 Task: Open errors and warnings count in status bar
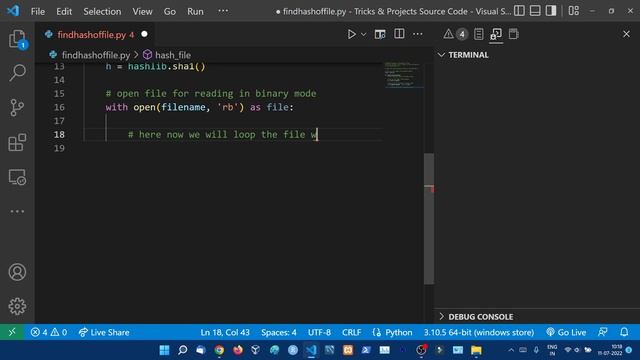pyautogui.click(x=49, y=332)
